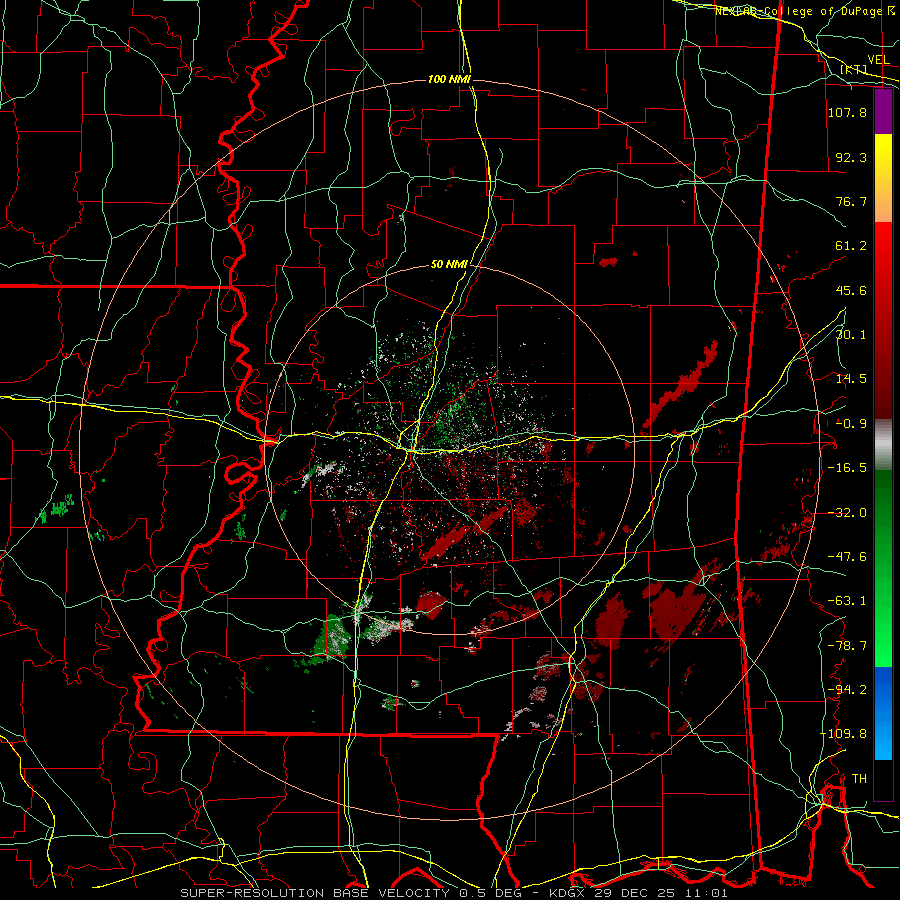Click the [KT] units label on legend
900x900 pixels.
[854, 70]
